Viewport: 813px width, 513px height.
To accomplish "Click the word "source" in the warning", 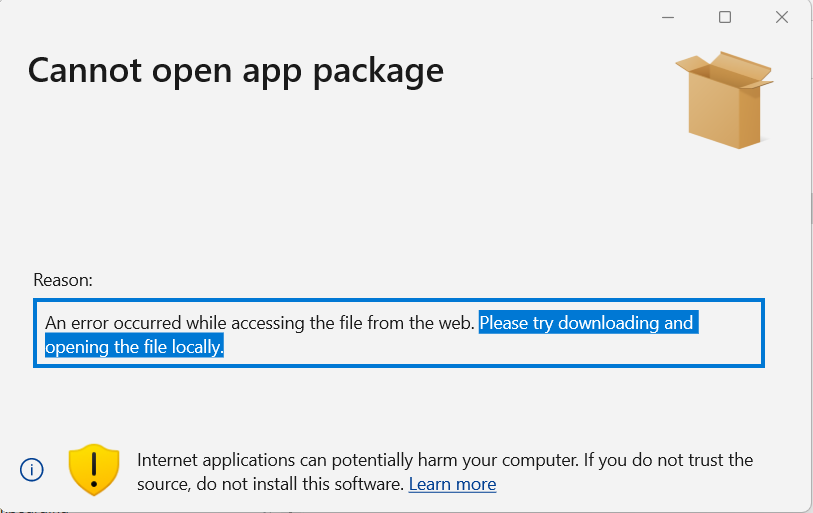I will [163, 484].
